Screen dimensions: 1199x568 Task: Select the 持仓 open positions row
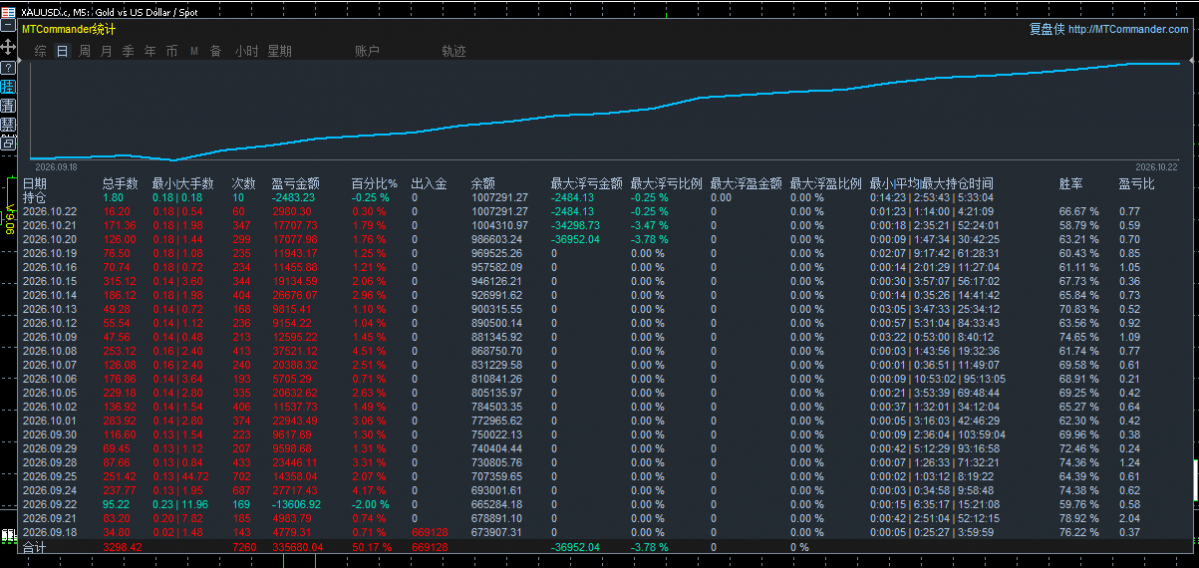pos(604,197)
